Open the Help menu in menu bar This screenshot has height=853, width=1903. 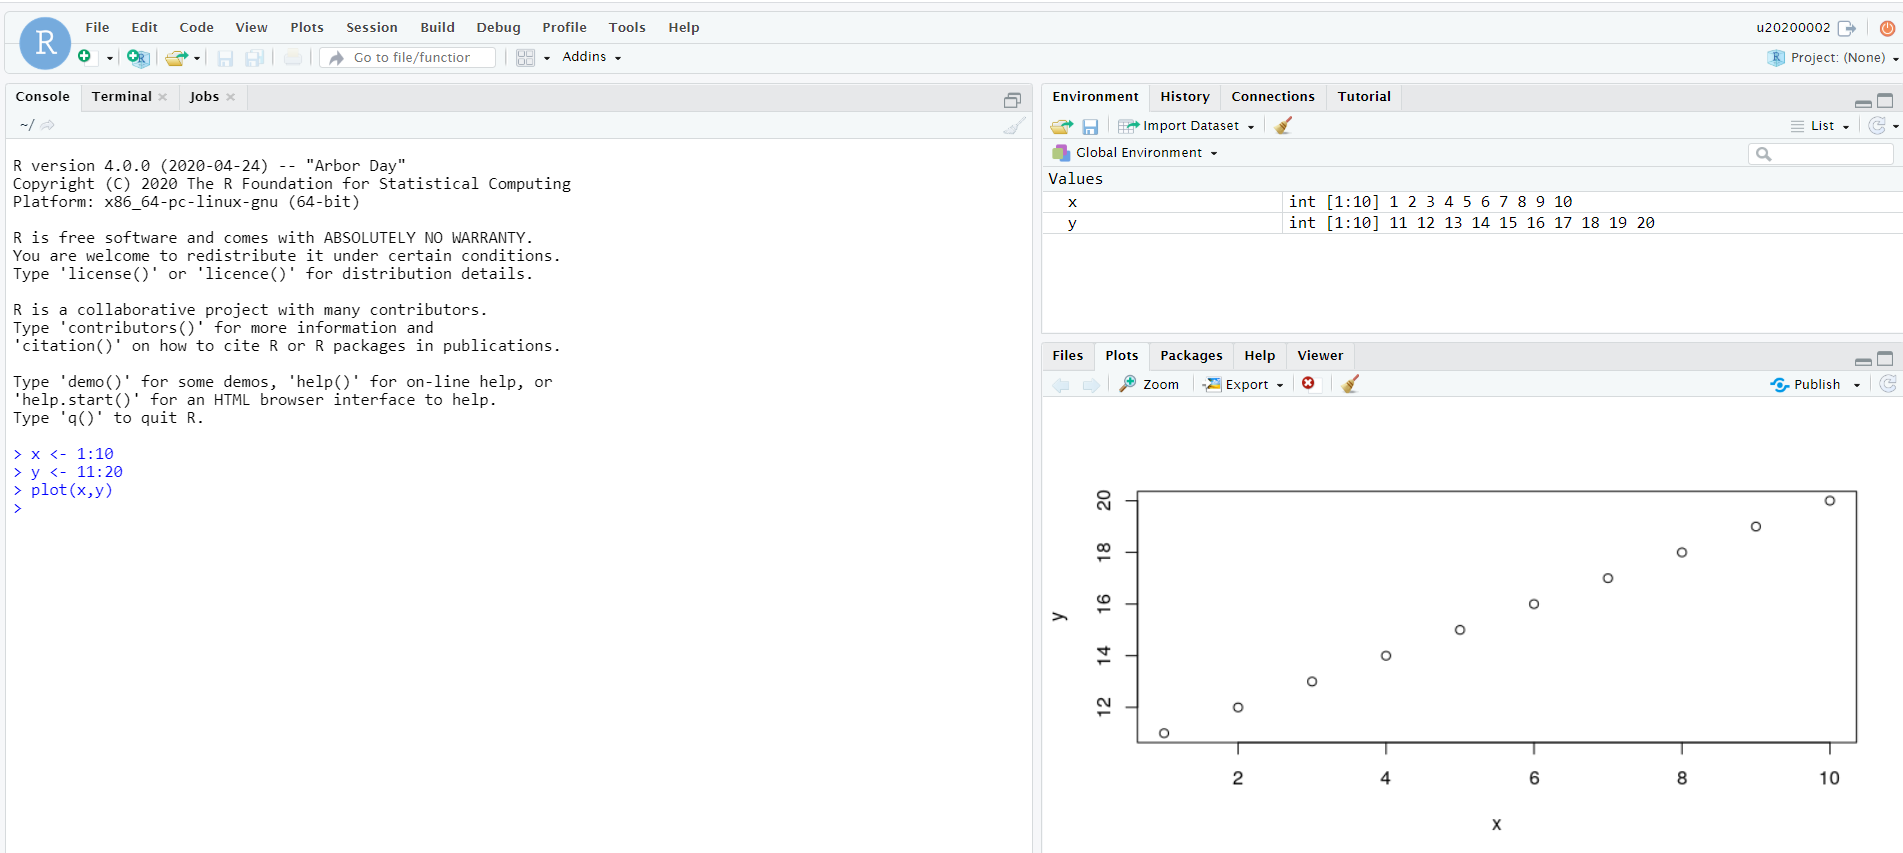point(684,27)
